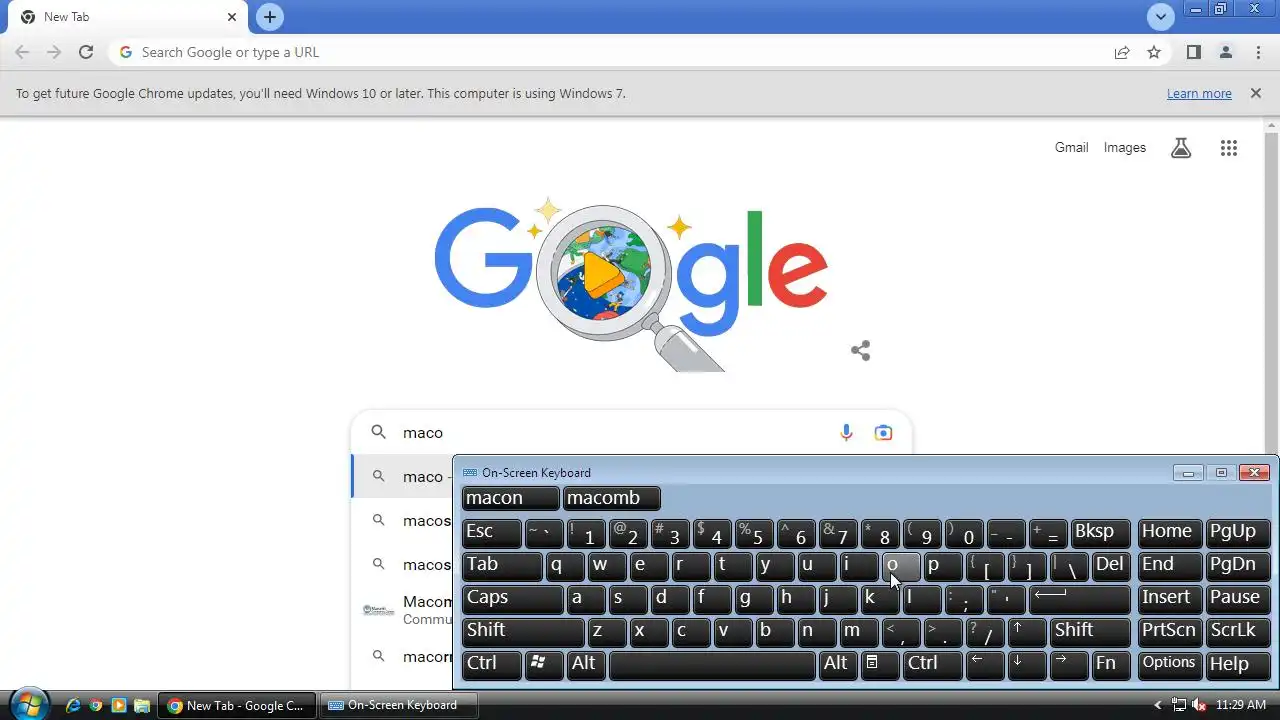Toggle the Fn key
The height and width of the screenshot is (720, 1280).
tap(1111, 665)
